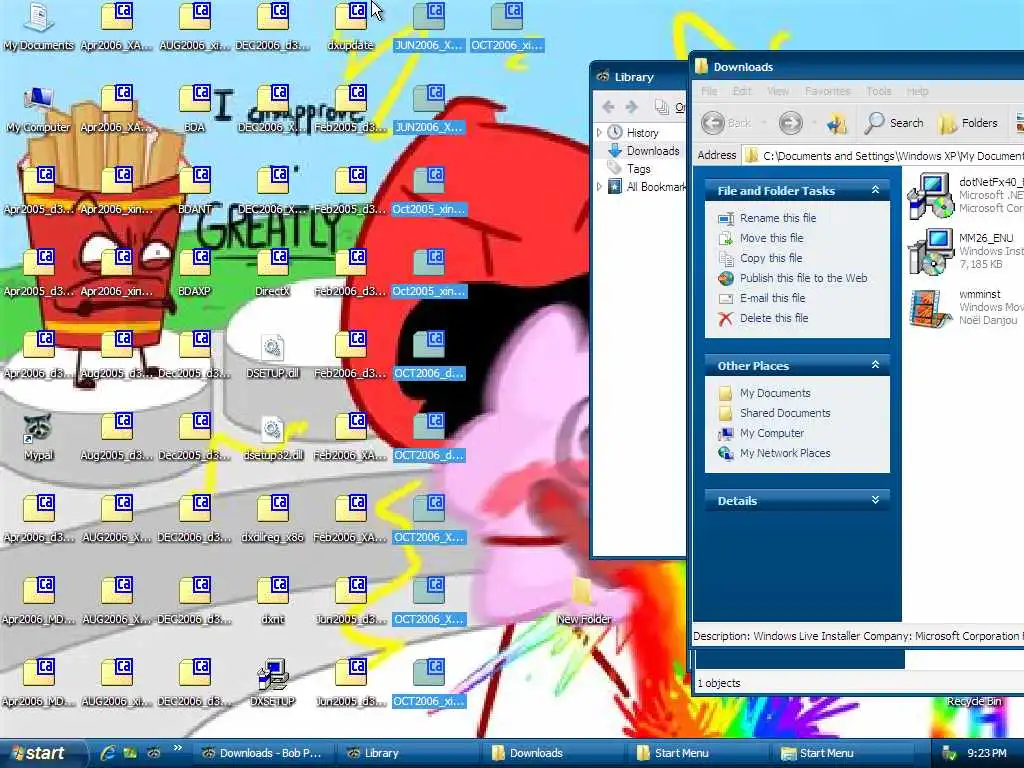The height and width of the screenshot is (768, 1024).
Task: Open the View menu
Action: [x=777, y=91]
